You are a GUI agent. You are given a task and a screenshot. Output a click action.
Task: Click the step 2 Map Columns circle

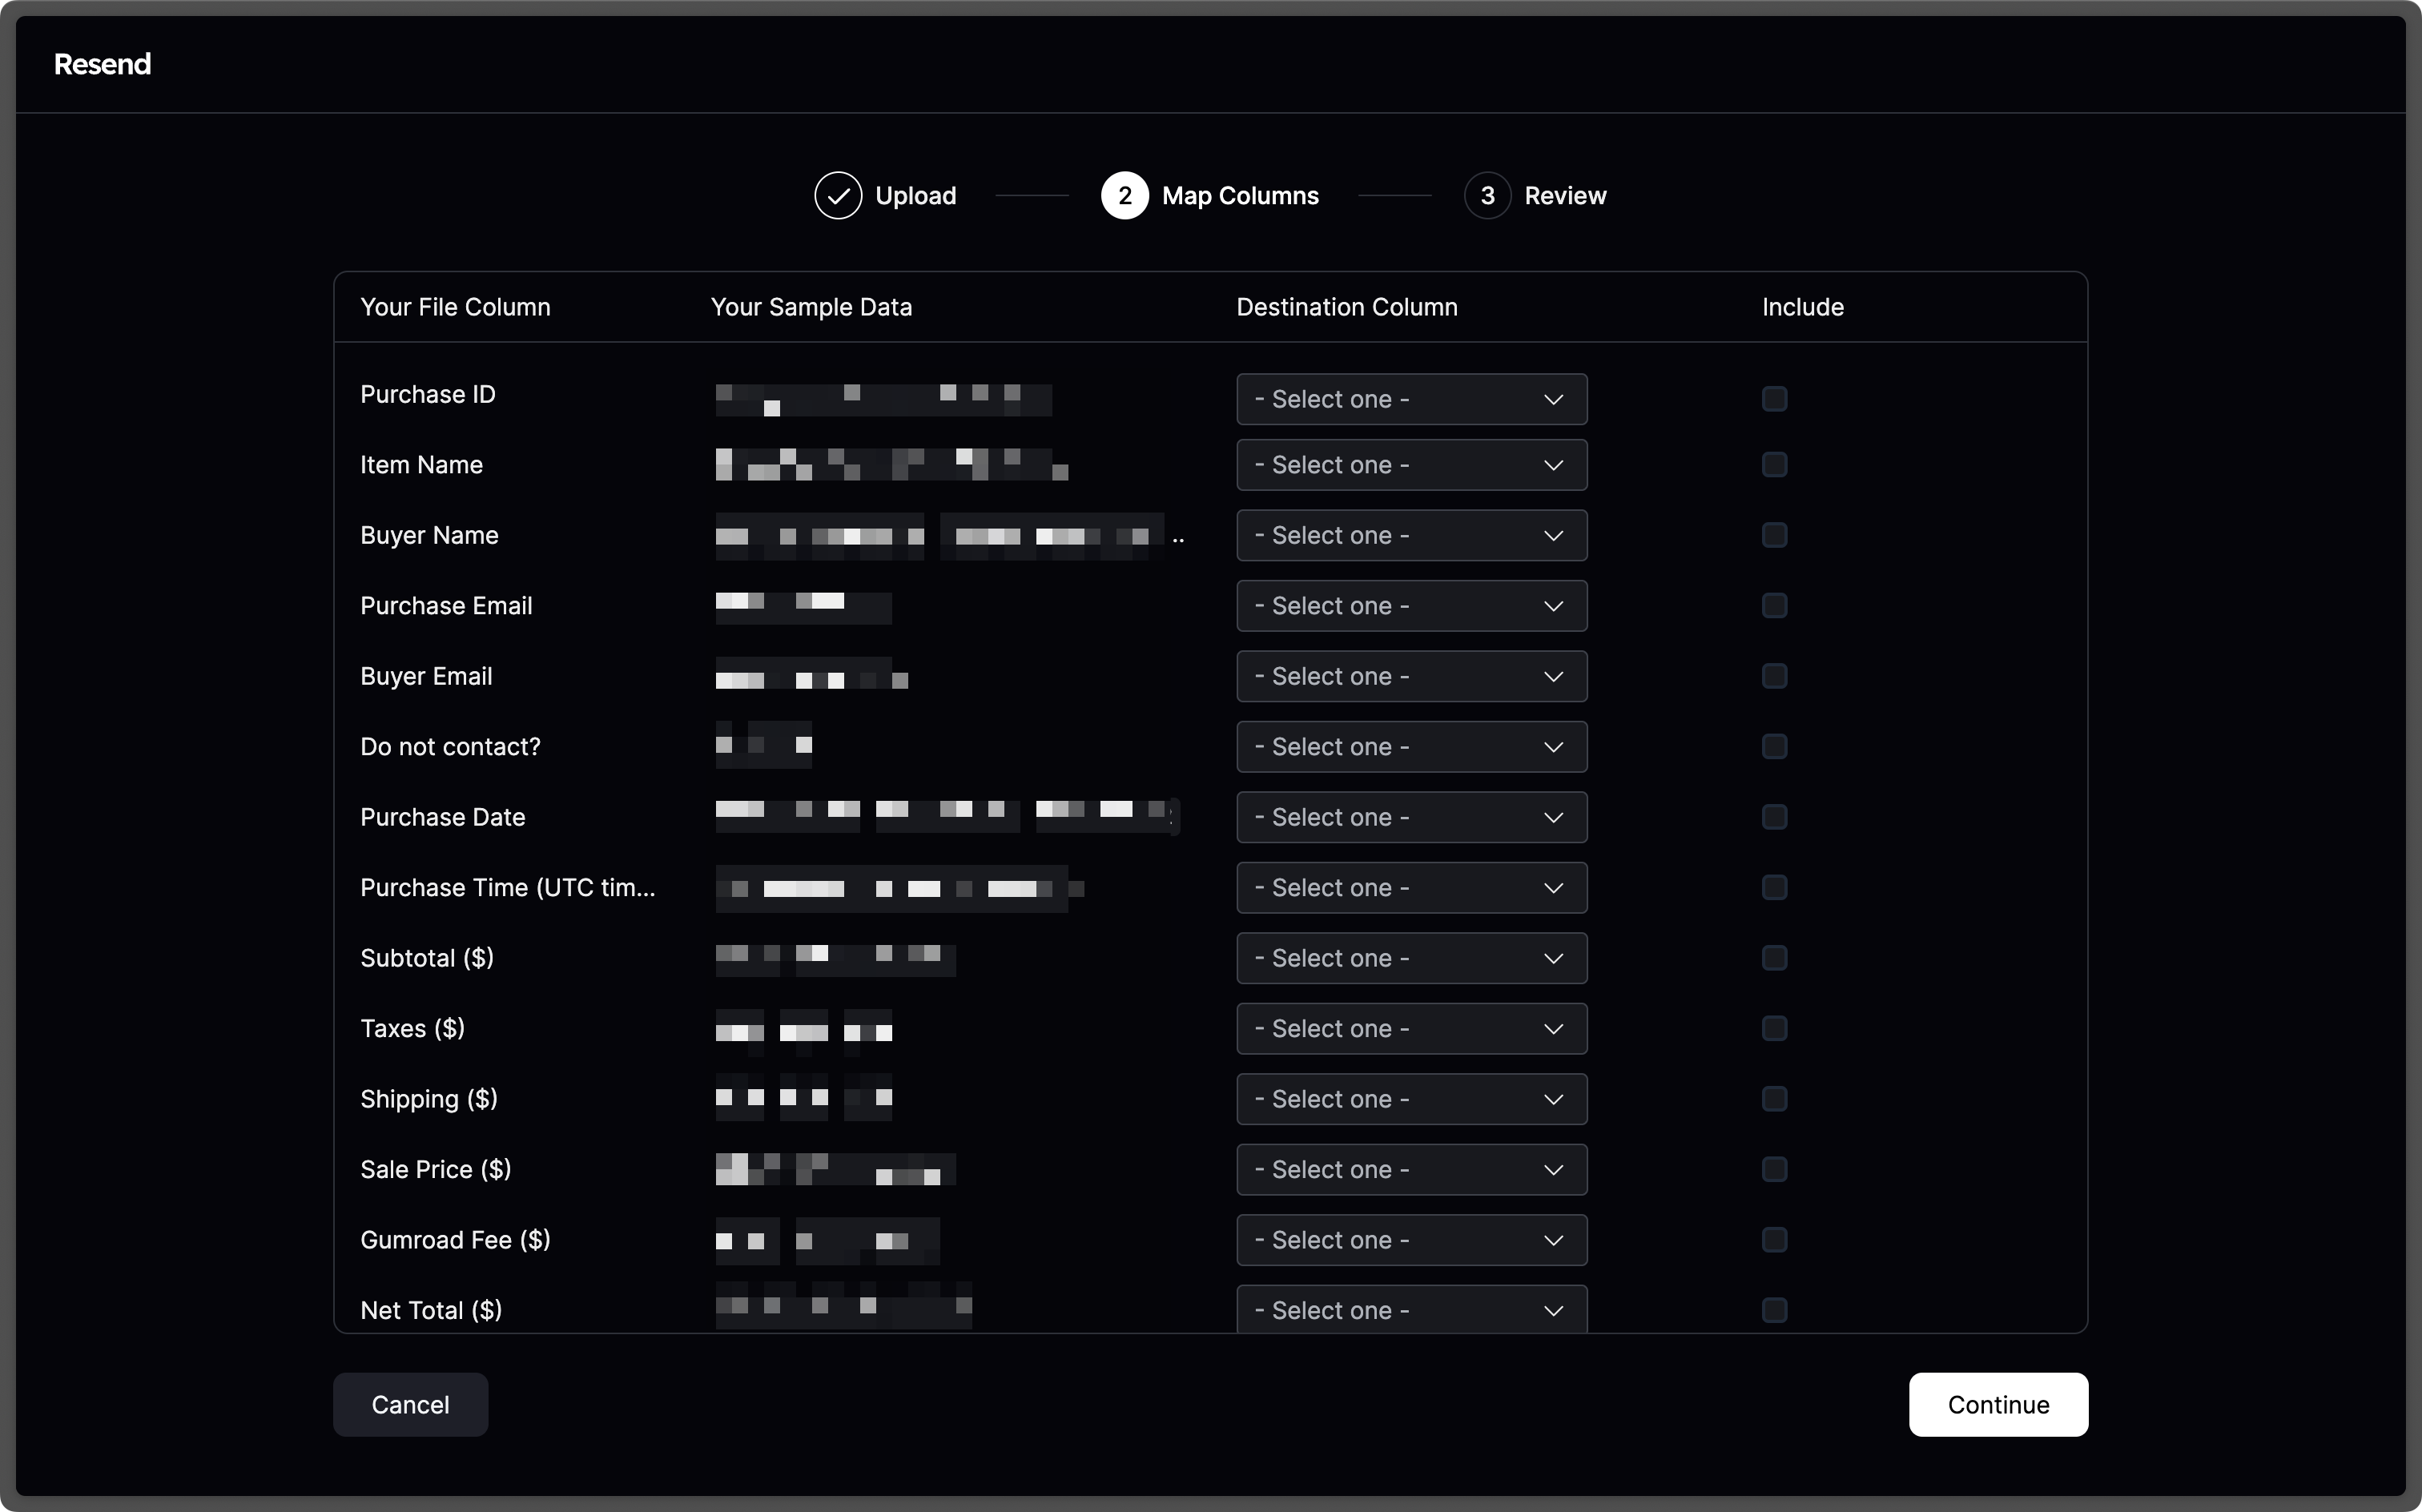click(1124, 195)
